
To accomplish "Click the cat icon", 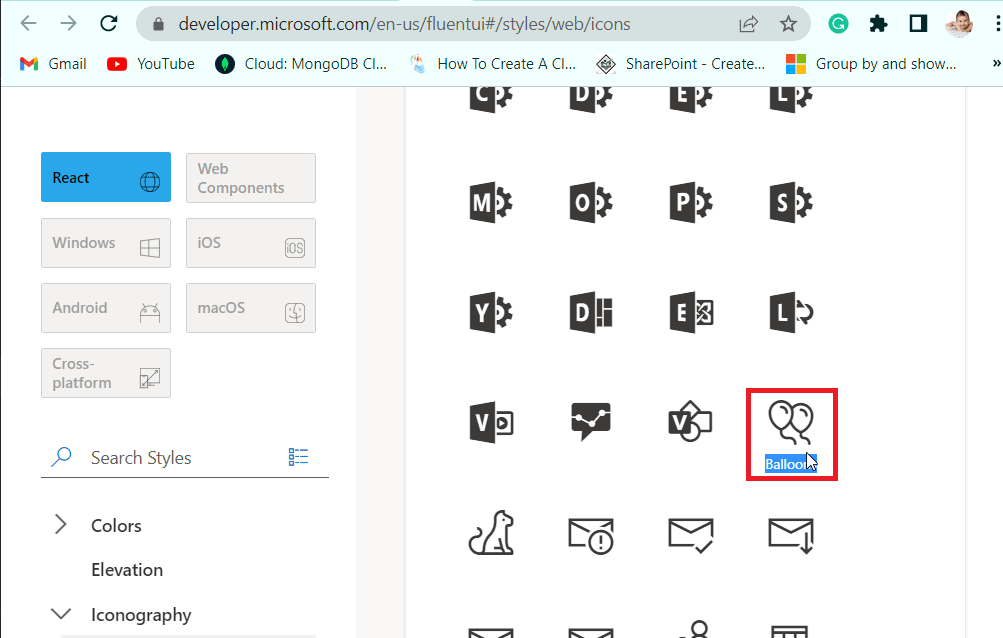I will [491, 532].
